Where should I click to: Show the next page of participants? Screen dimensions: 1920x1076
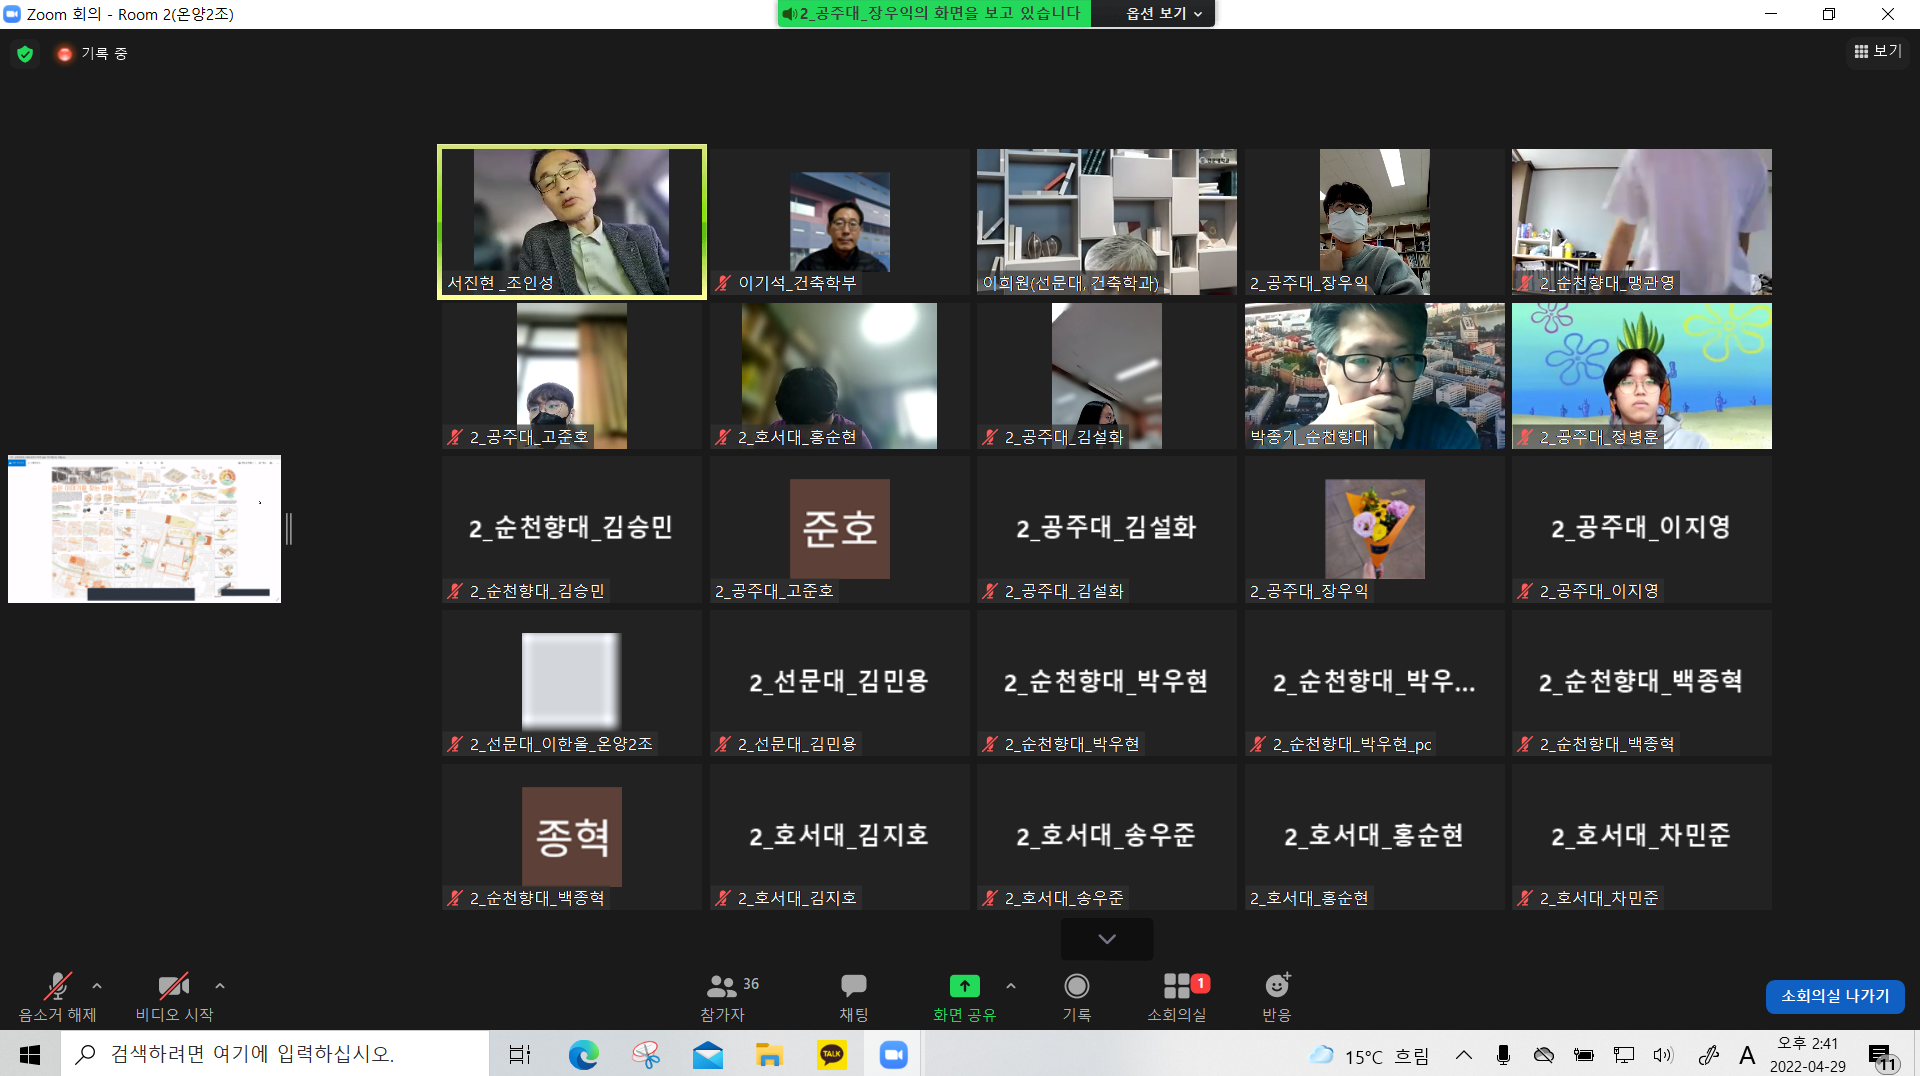point(1106,939)
